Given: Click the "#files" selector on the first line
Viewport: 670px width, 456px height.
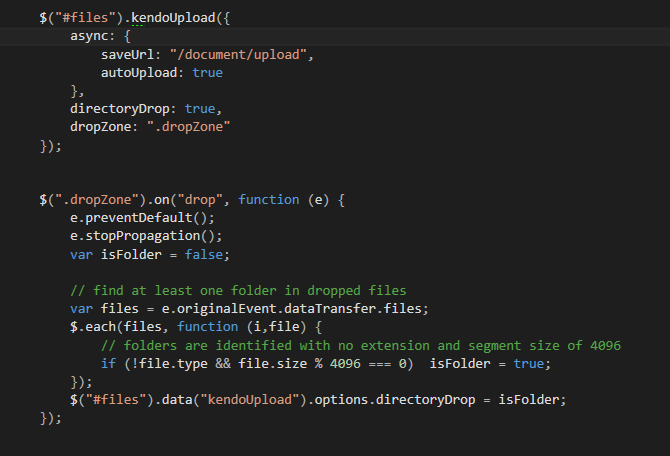Looking at the screenshot, I should (85, 18).
